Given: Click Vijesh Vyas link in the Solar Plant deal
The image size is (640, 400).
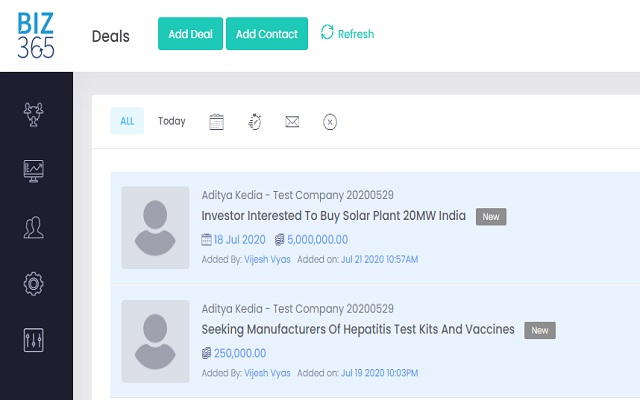Looking at the screenshot, I should (x=267, y=260).
